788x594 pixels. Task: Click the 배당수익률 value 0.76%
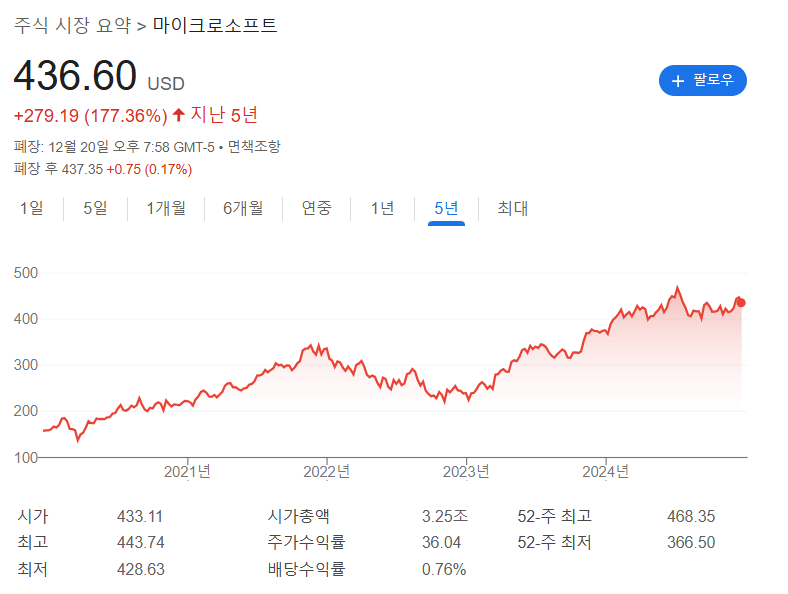pyautogui.click(x=444, y=569)
